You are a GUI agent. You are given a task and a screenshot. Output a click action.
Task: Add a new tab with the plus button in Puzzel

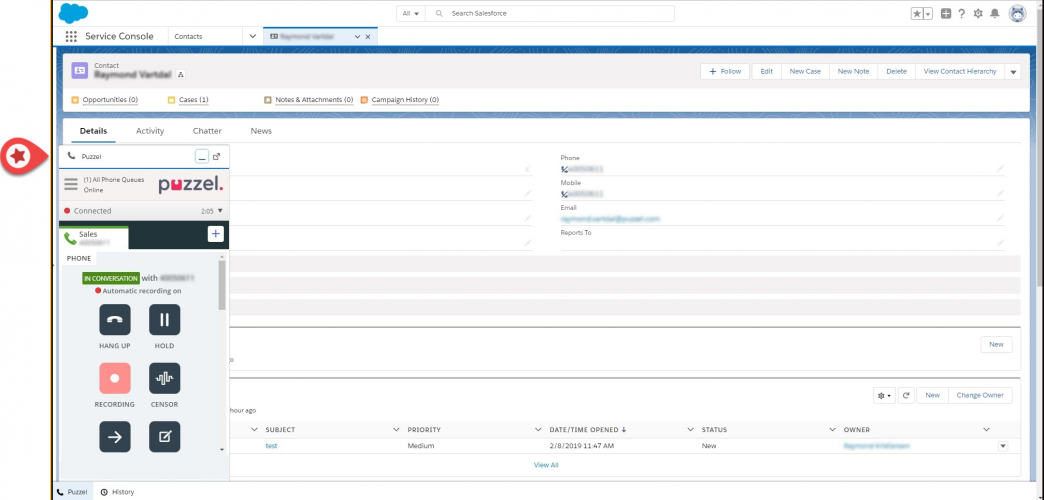[x=215, y=234]
